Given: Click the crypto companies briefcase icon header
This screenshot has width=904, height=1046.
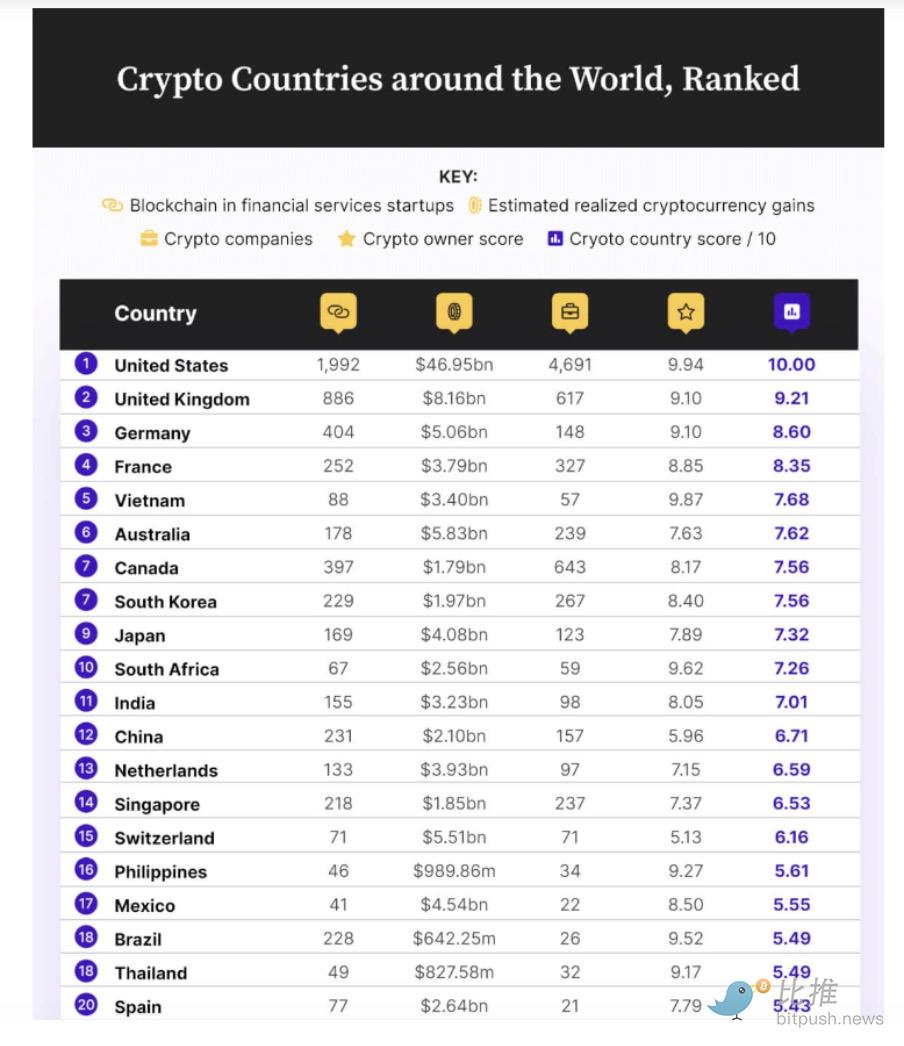Looking at the screenshot, I should click(x=570, y=312).
